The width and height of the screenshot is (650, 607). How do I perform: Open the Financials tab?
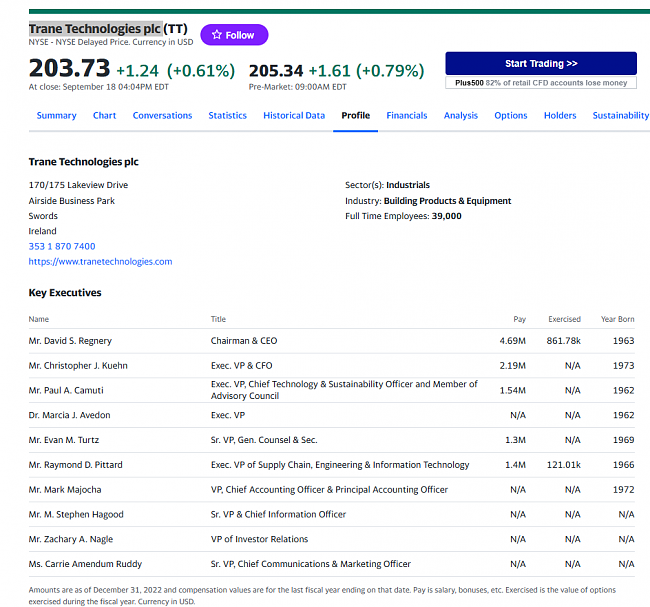coord(407,116)
